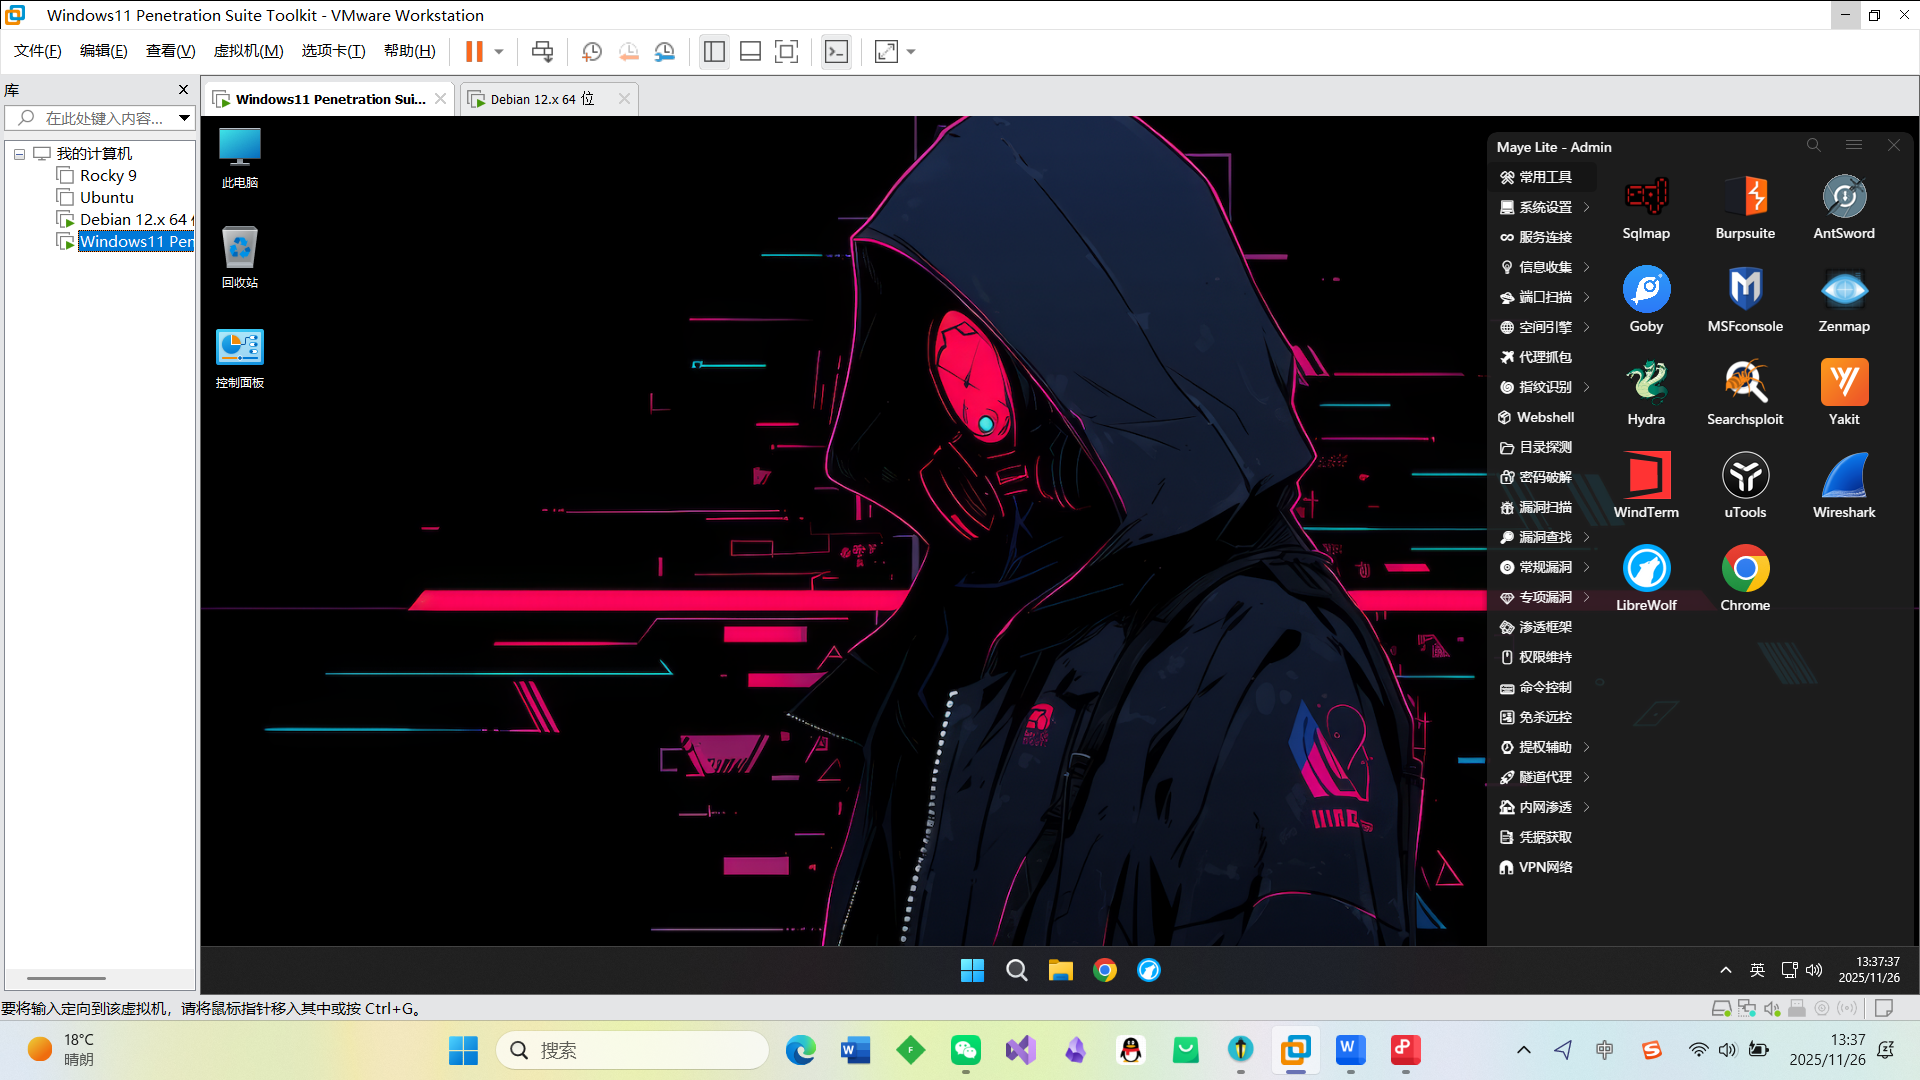
Task: Click the library panel horizontal scrollbar
Action: [66, 978]
